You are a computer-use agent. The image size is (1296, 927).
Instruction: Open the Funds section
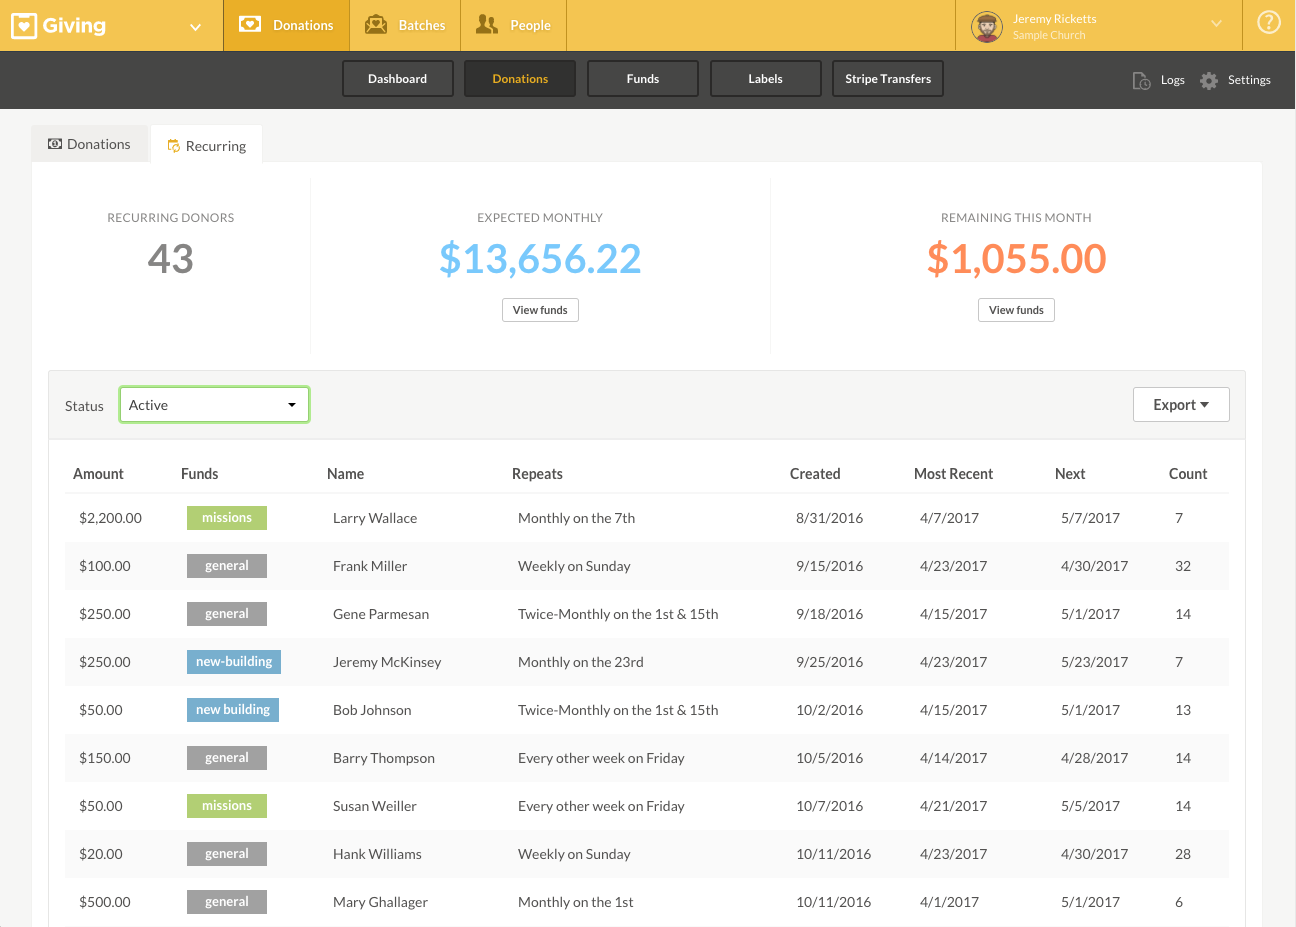tap(643, 79)
